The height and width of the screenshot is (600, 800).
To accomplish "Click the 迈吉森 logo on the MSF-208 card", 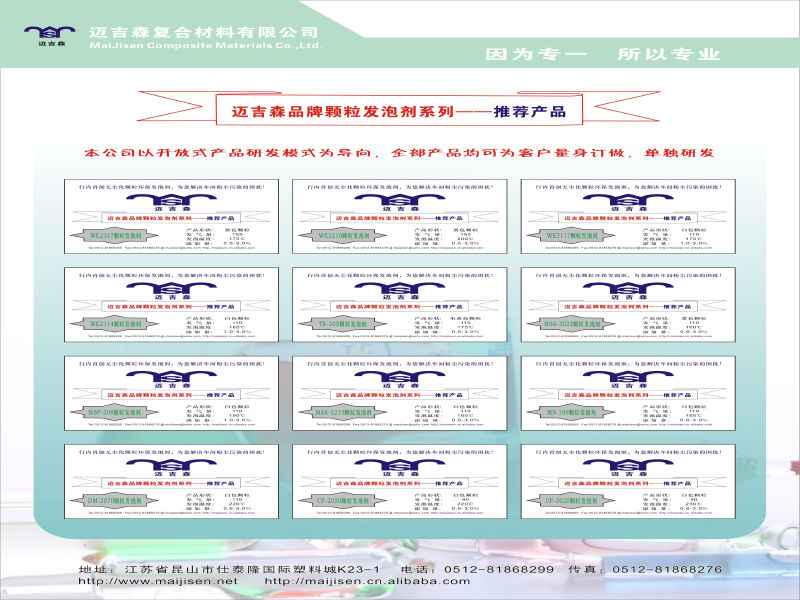I will point(172,379).
